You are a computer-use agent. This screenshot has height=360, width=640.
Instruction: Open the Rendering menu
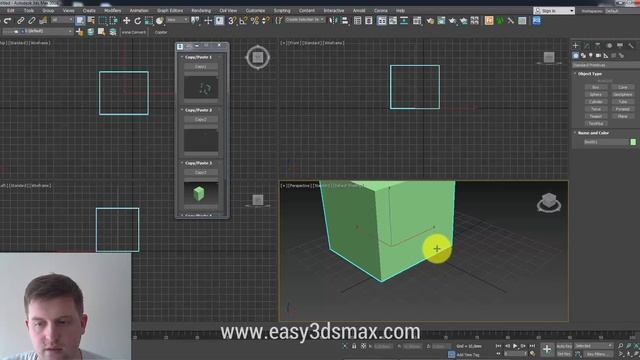point(201,11)
